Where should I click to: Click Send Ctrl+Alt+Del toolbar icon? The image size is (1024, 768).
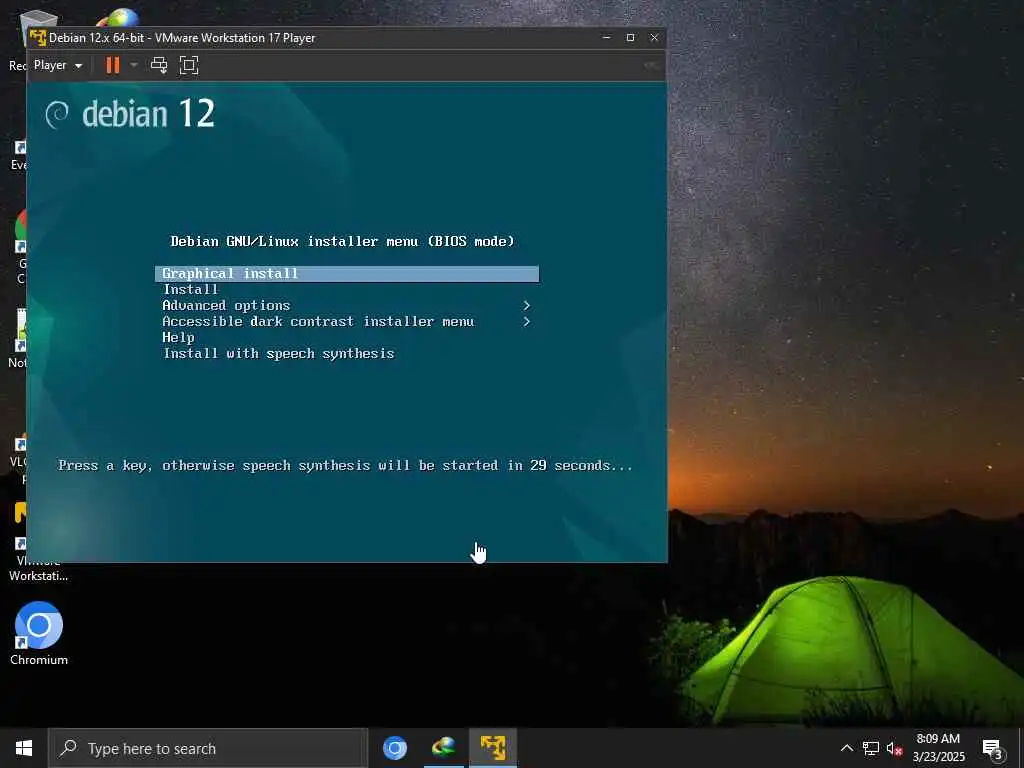pos(159,65)
